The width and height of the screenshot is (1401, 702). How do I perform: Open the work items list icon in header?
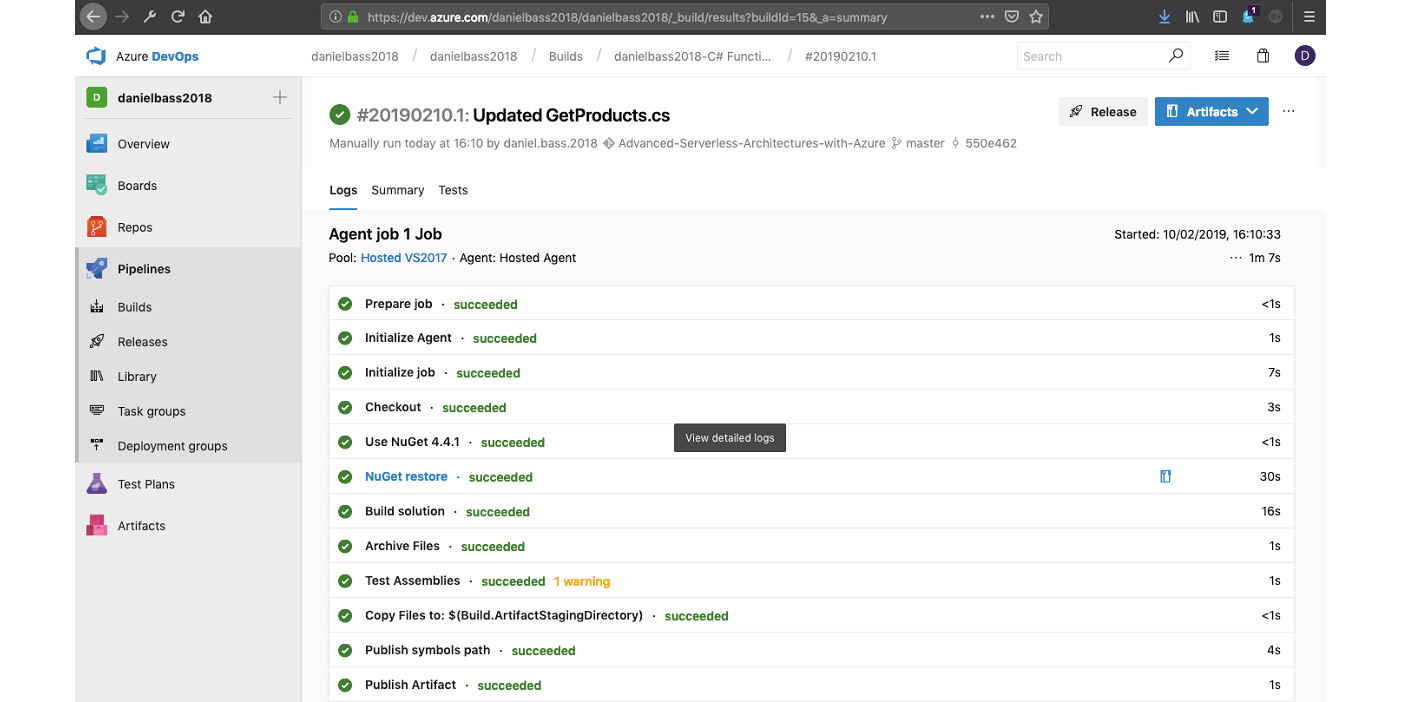[x=1222, y=56]
